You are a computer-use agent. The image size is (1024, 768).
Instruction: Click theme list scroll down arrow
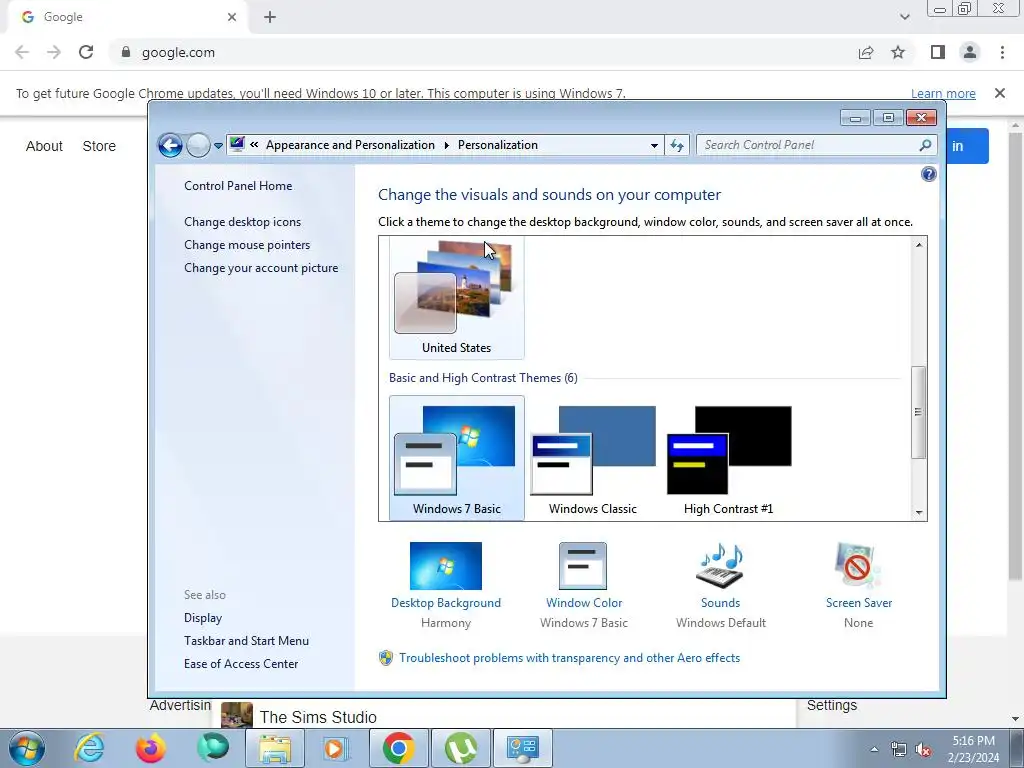point(919,513)
